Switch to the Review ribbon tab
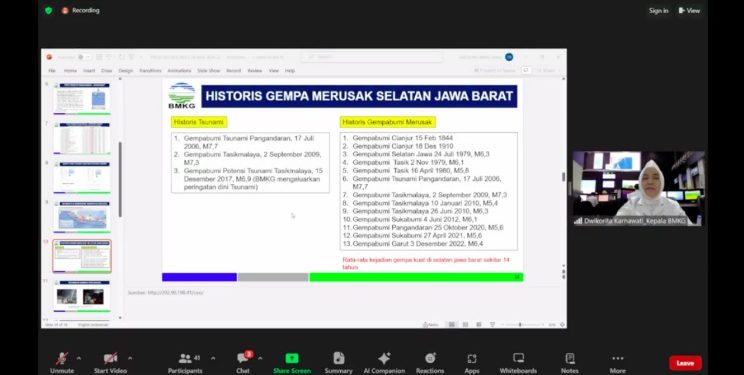The image size is (744, 375). pyautogui.click(x=255, y=70)
